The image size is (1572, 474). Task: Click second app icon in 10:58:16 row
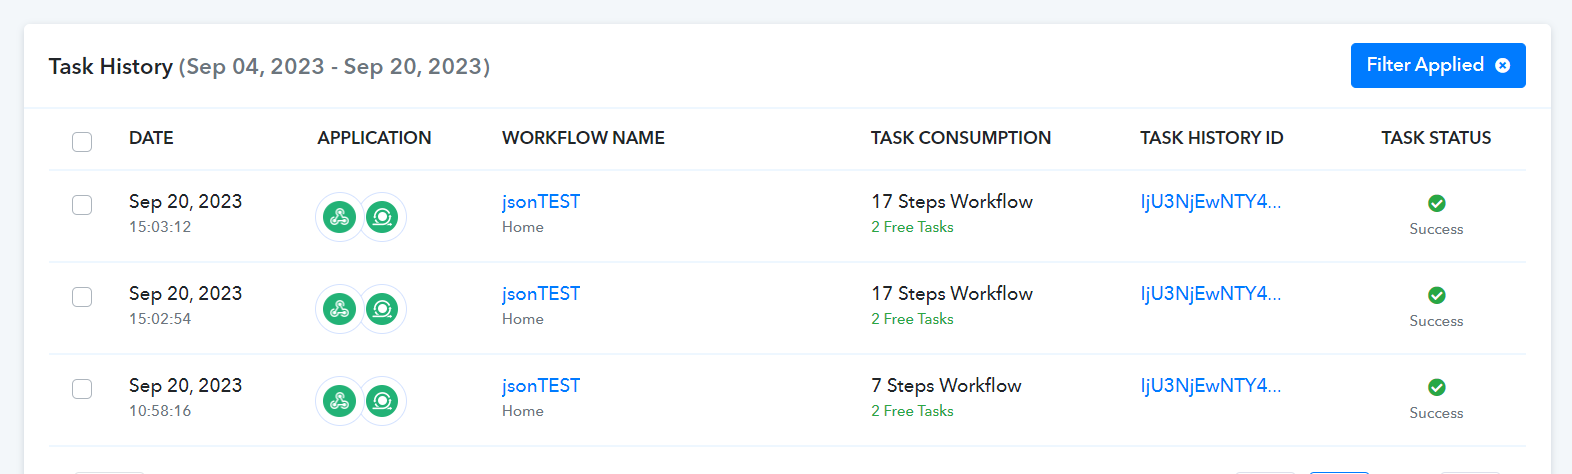pyautogui.click(x=382, y=401)
